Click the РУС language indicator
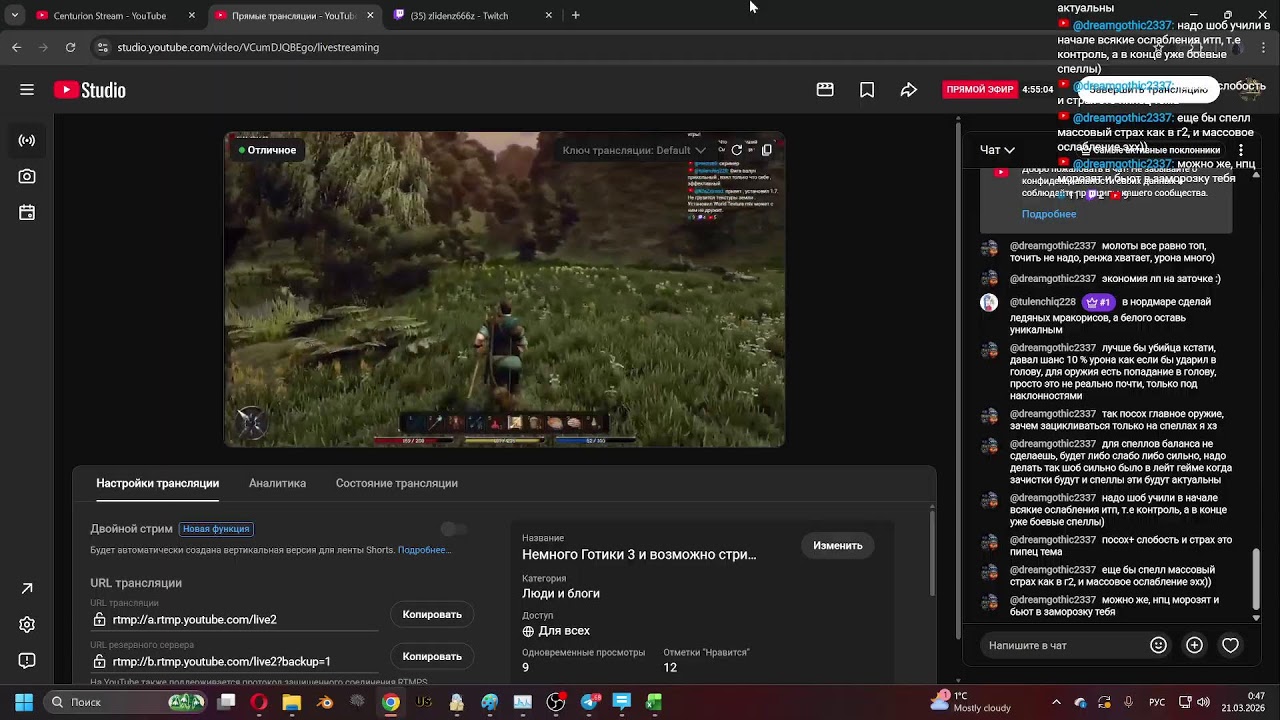 (x=1155, y=702)
